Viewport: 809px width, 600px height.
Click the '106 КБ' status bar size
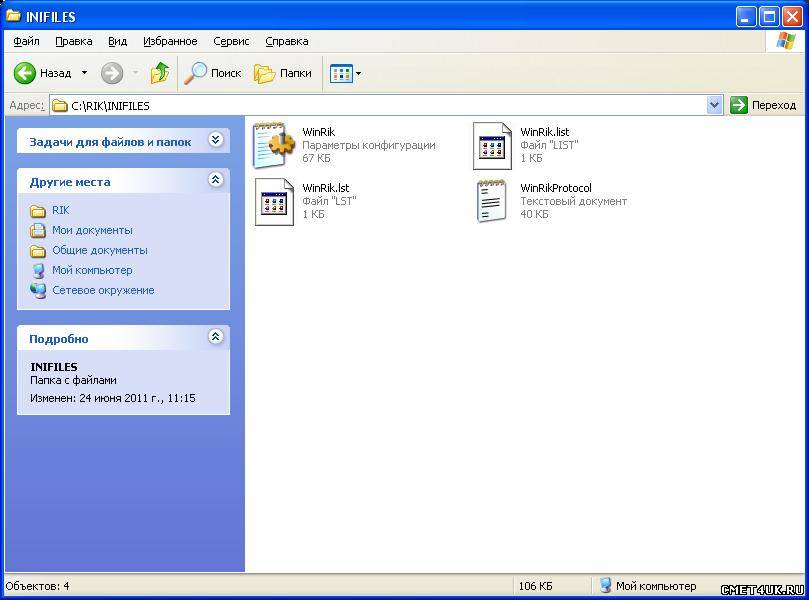[535, 586]
